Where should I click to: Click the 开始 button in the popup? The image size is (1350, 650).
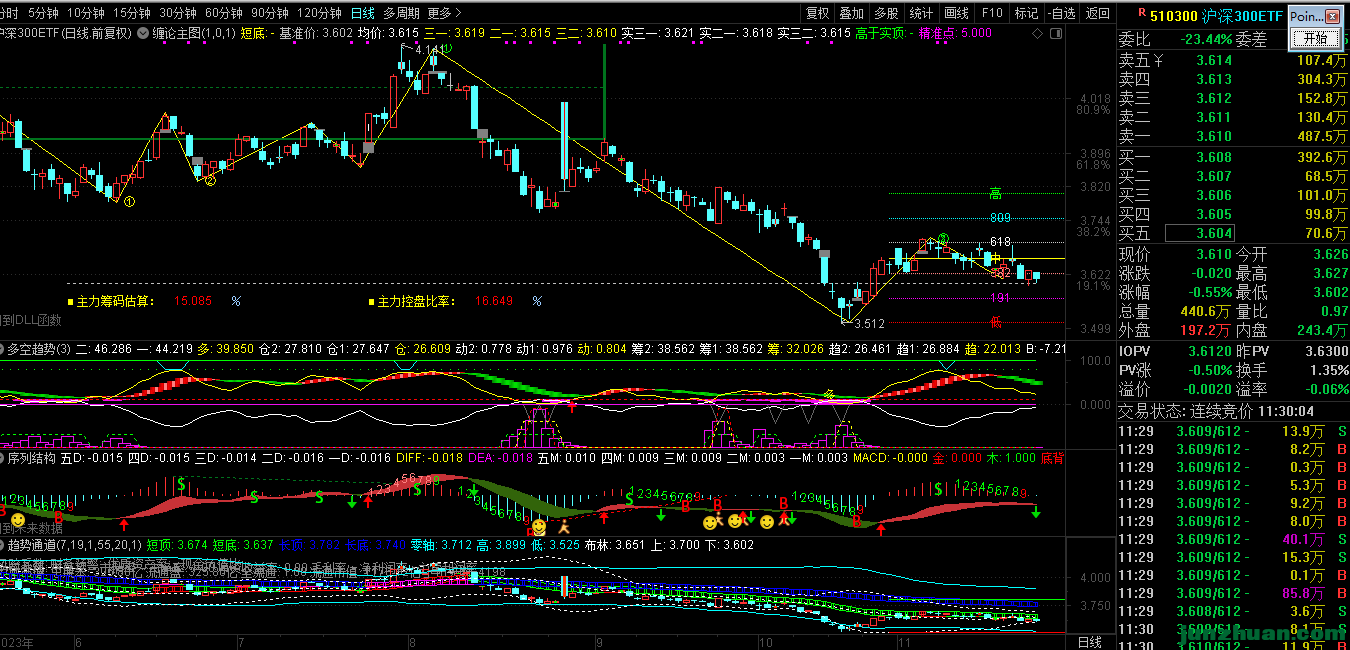[1317, 38]
